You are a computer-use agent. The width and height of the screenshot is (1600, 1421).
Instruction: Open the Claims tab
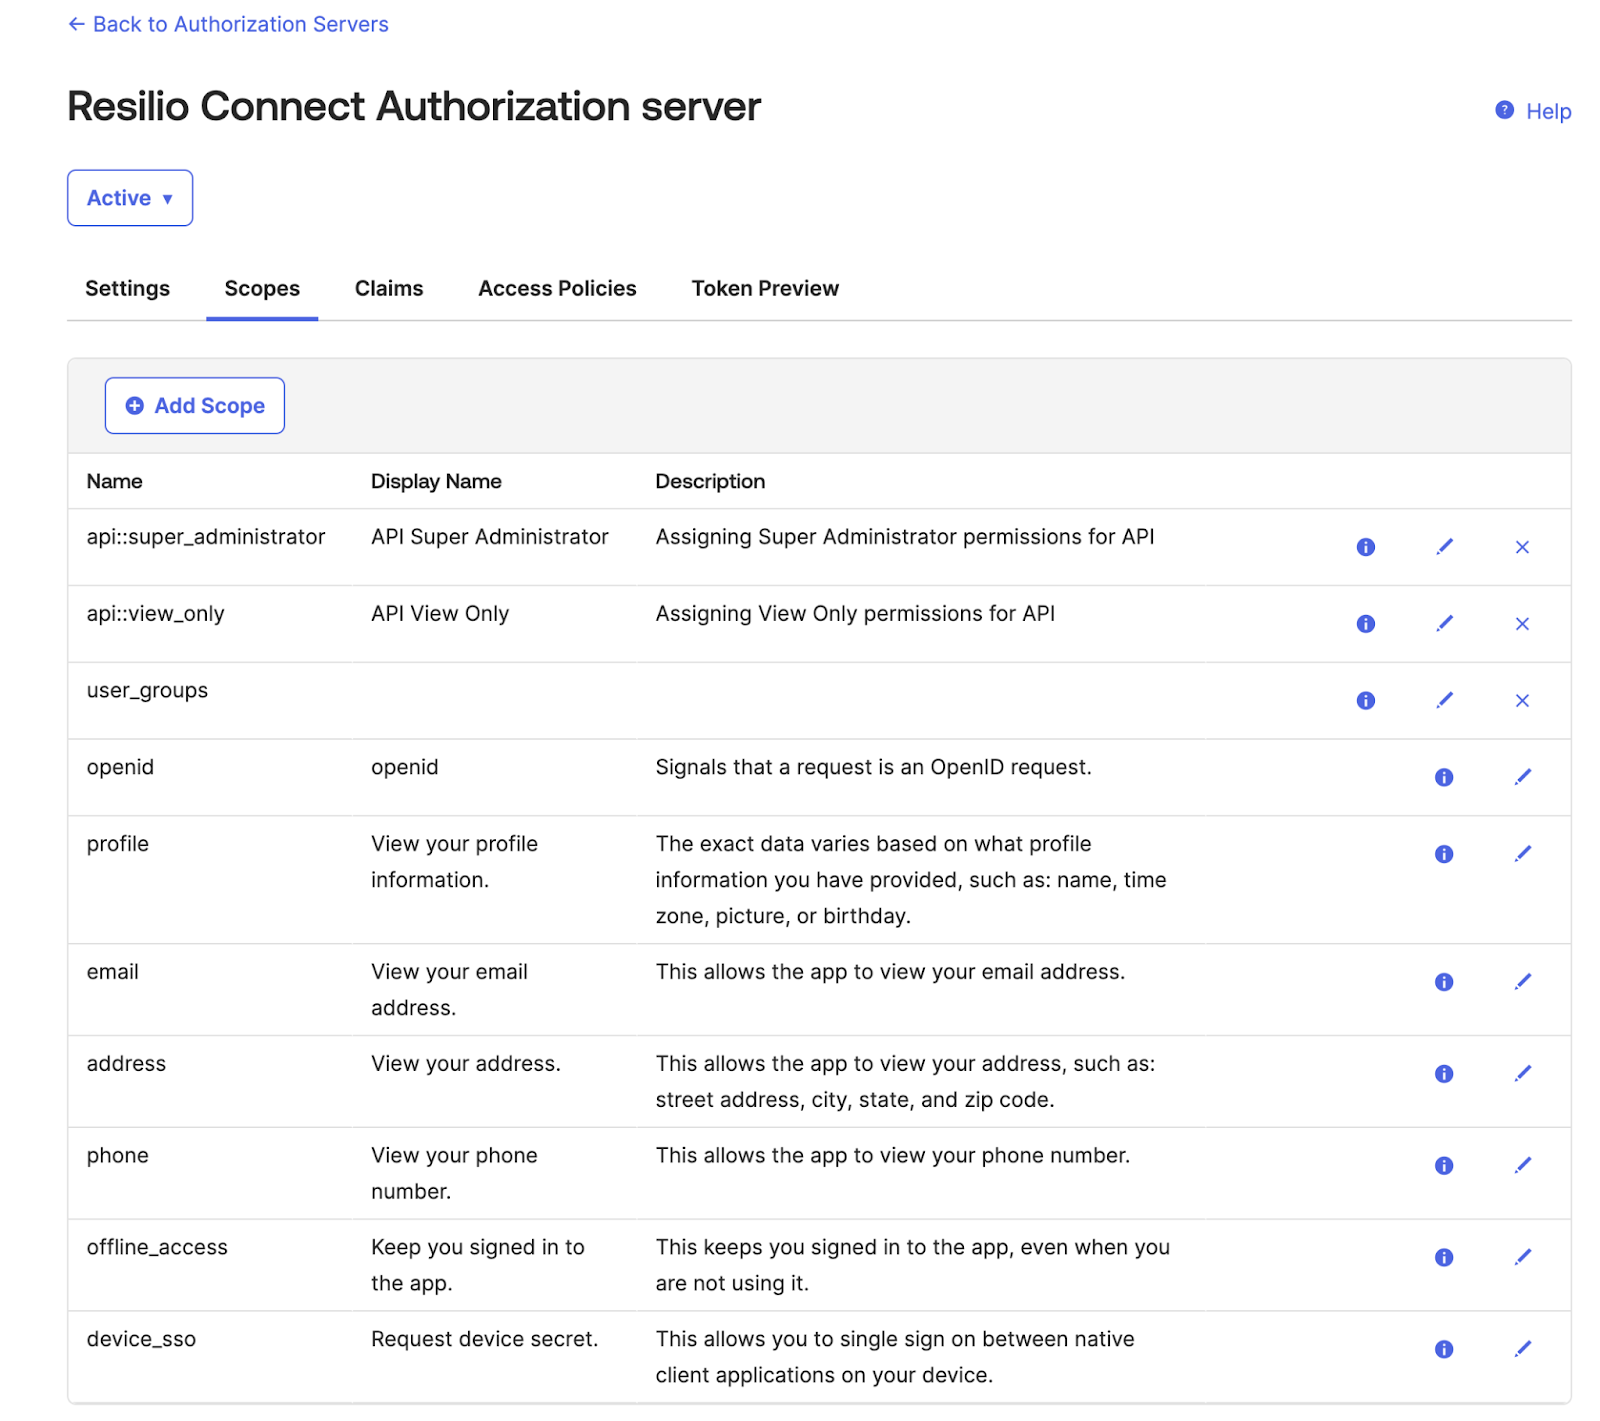389,289
